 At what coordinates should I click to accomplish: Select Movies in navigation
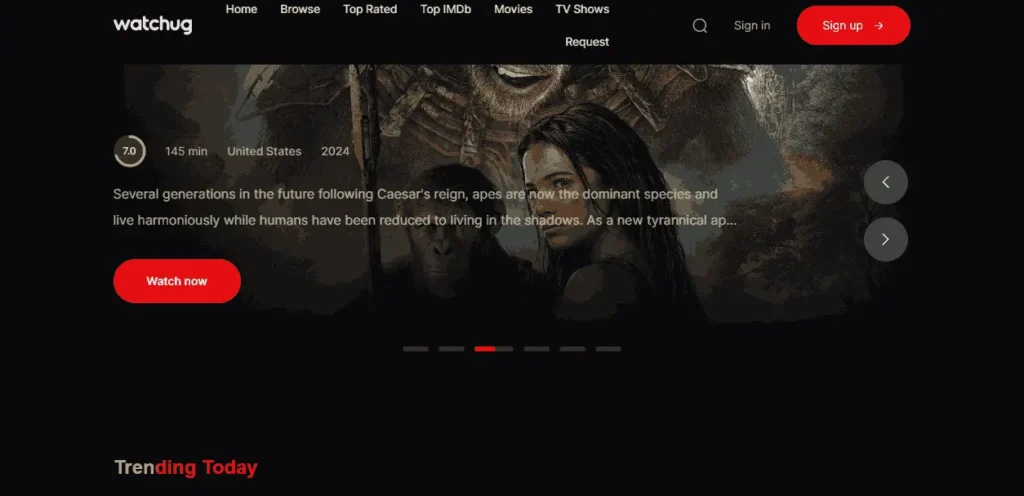513,9
